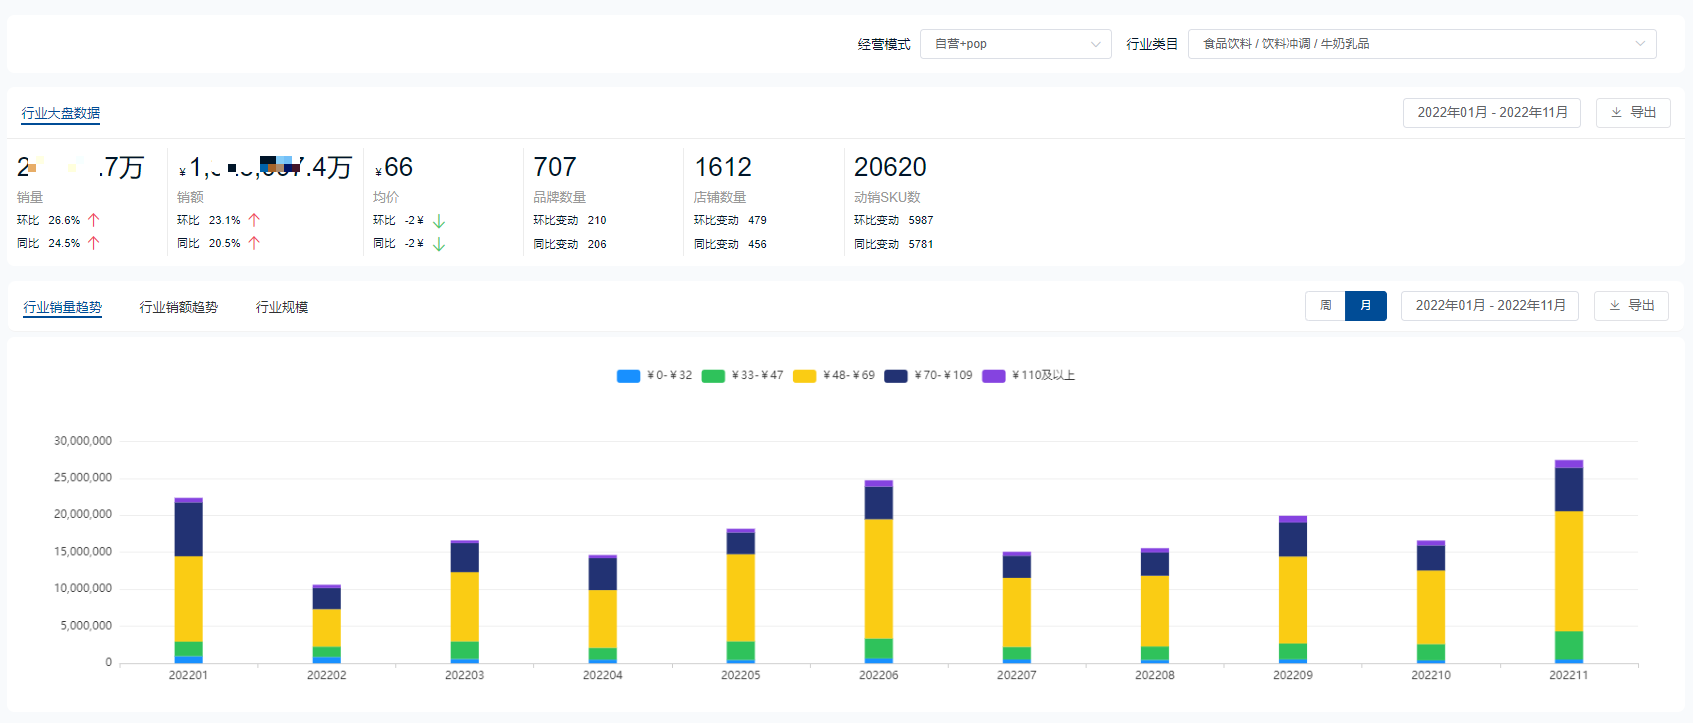Click the 均价 环比 green down arrow
This screenshot has height=723, width=1693.
439,221
